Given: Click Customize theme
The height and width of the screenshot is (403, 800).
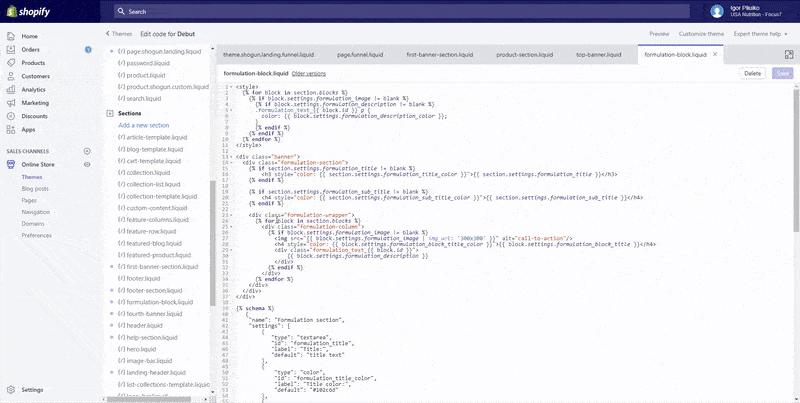Looking at the screenshot, I should click(x=701, y=34).
